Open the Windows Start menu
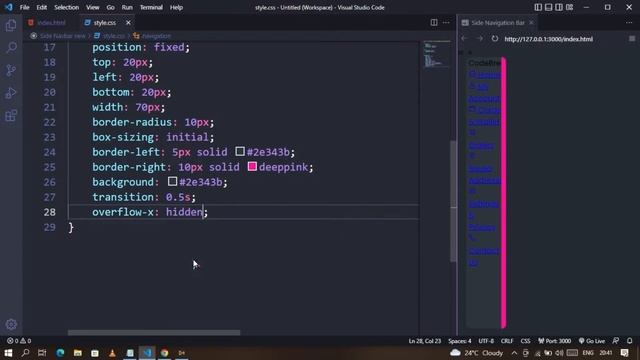 8,353
